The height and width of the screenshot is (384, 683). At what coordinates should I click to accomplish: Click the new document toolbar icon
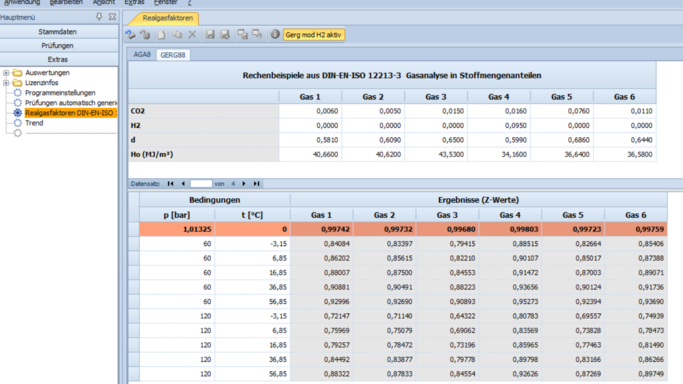(162, 35)
